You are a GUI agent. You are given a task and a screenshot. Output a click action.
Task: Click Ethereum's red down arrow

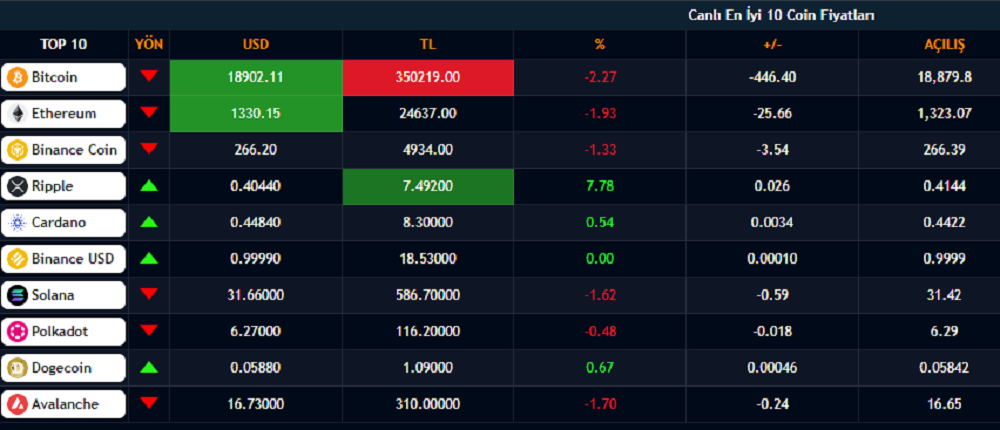click(149, 112)
